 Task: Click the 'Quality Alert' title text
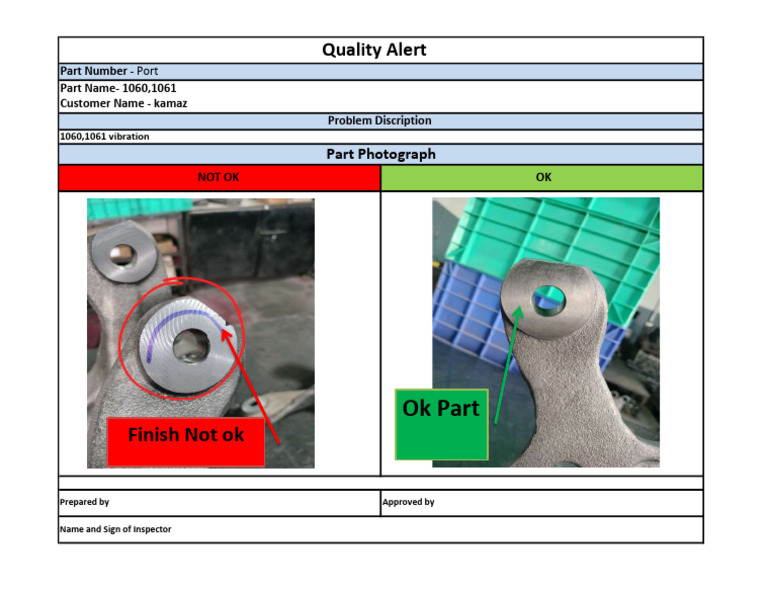click(x=374, y=49)
